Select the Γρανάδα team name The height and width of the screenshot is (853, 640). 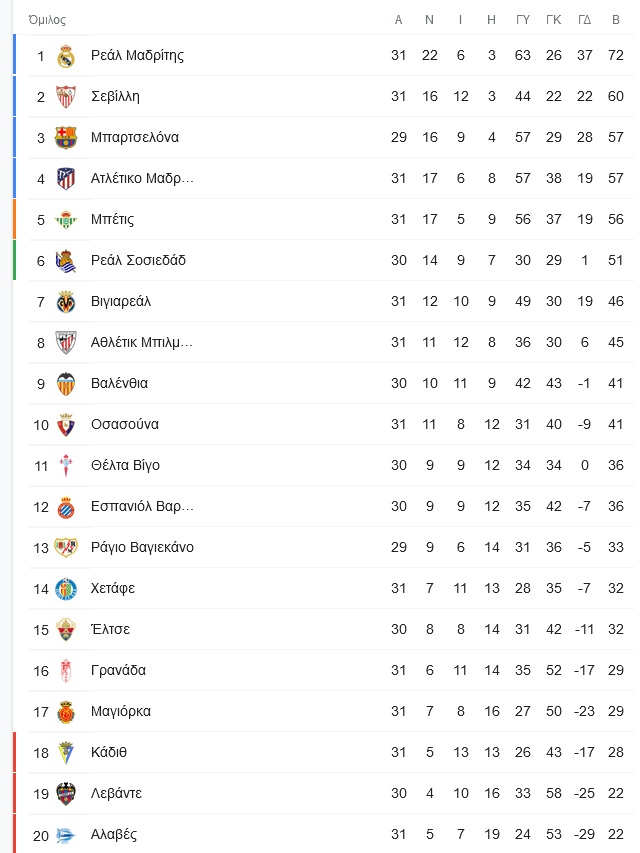pos(118,670)
